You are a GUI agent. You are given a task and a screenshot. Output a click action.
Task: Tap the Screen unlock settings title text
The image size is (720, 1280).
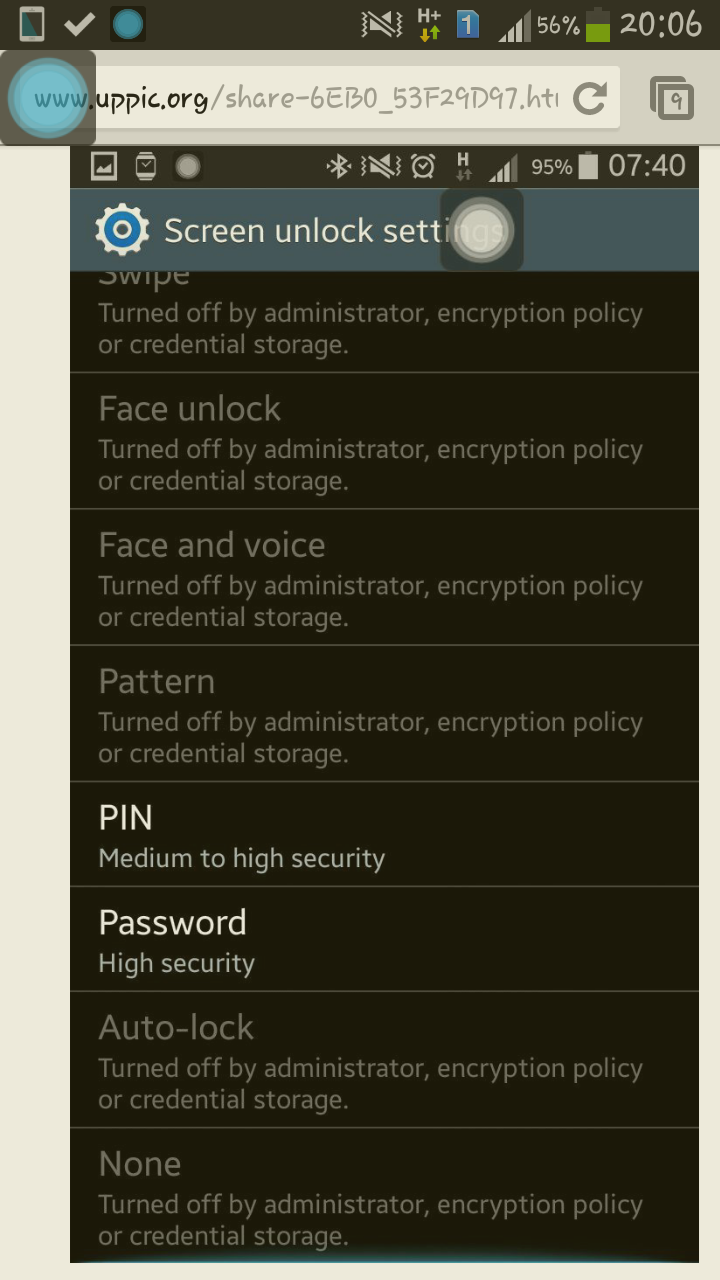(333, 231)
